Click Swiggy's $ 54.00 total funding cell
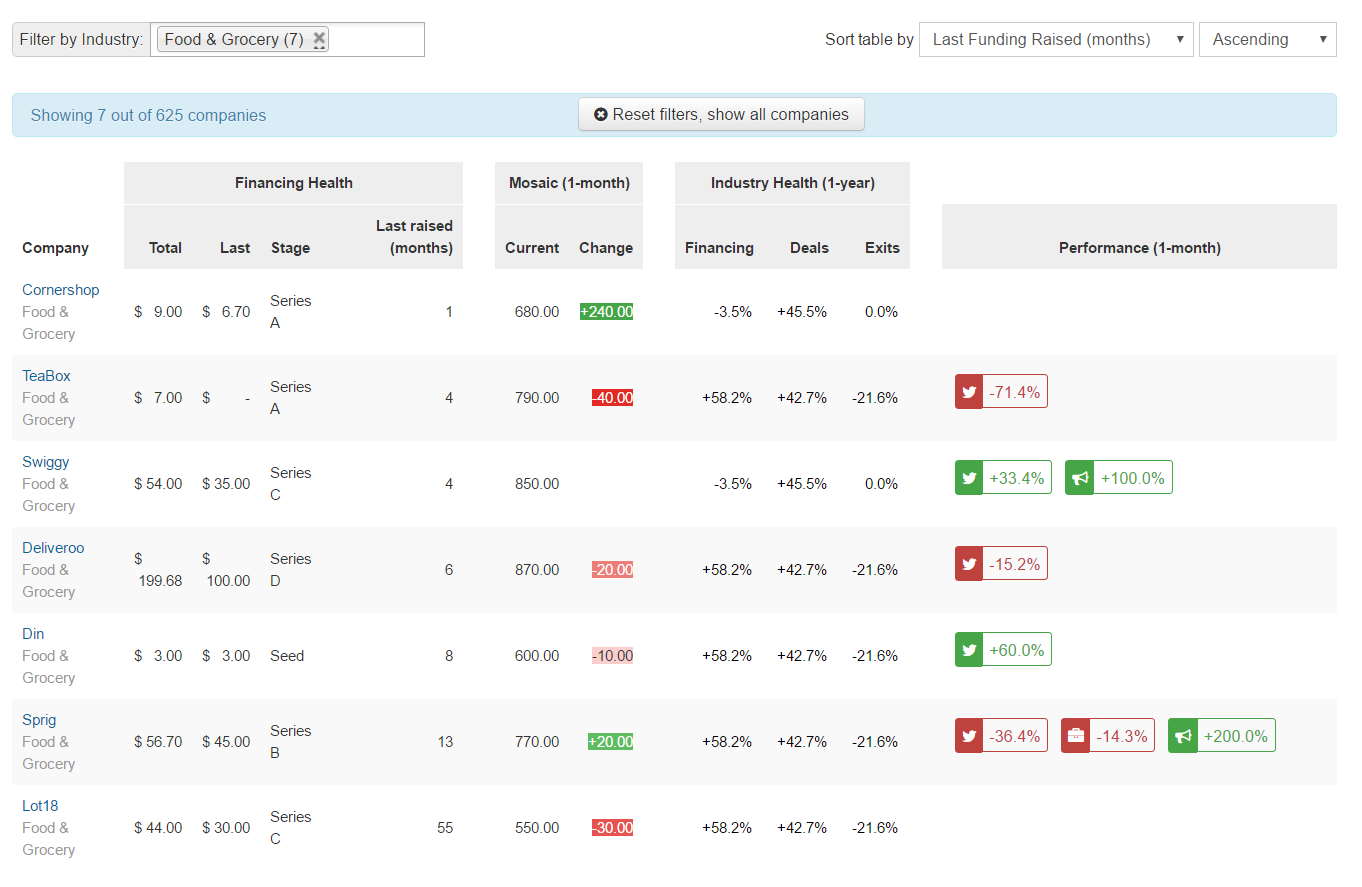1362x887 pixels. [x=158, y=484]
